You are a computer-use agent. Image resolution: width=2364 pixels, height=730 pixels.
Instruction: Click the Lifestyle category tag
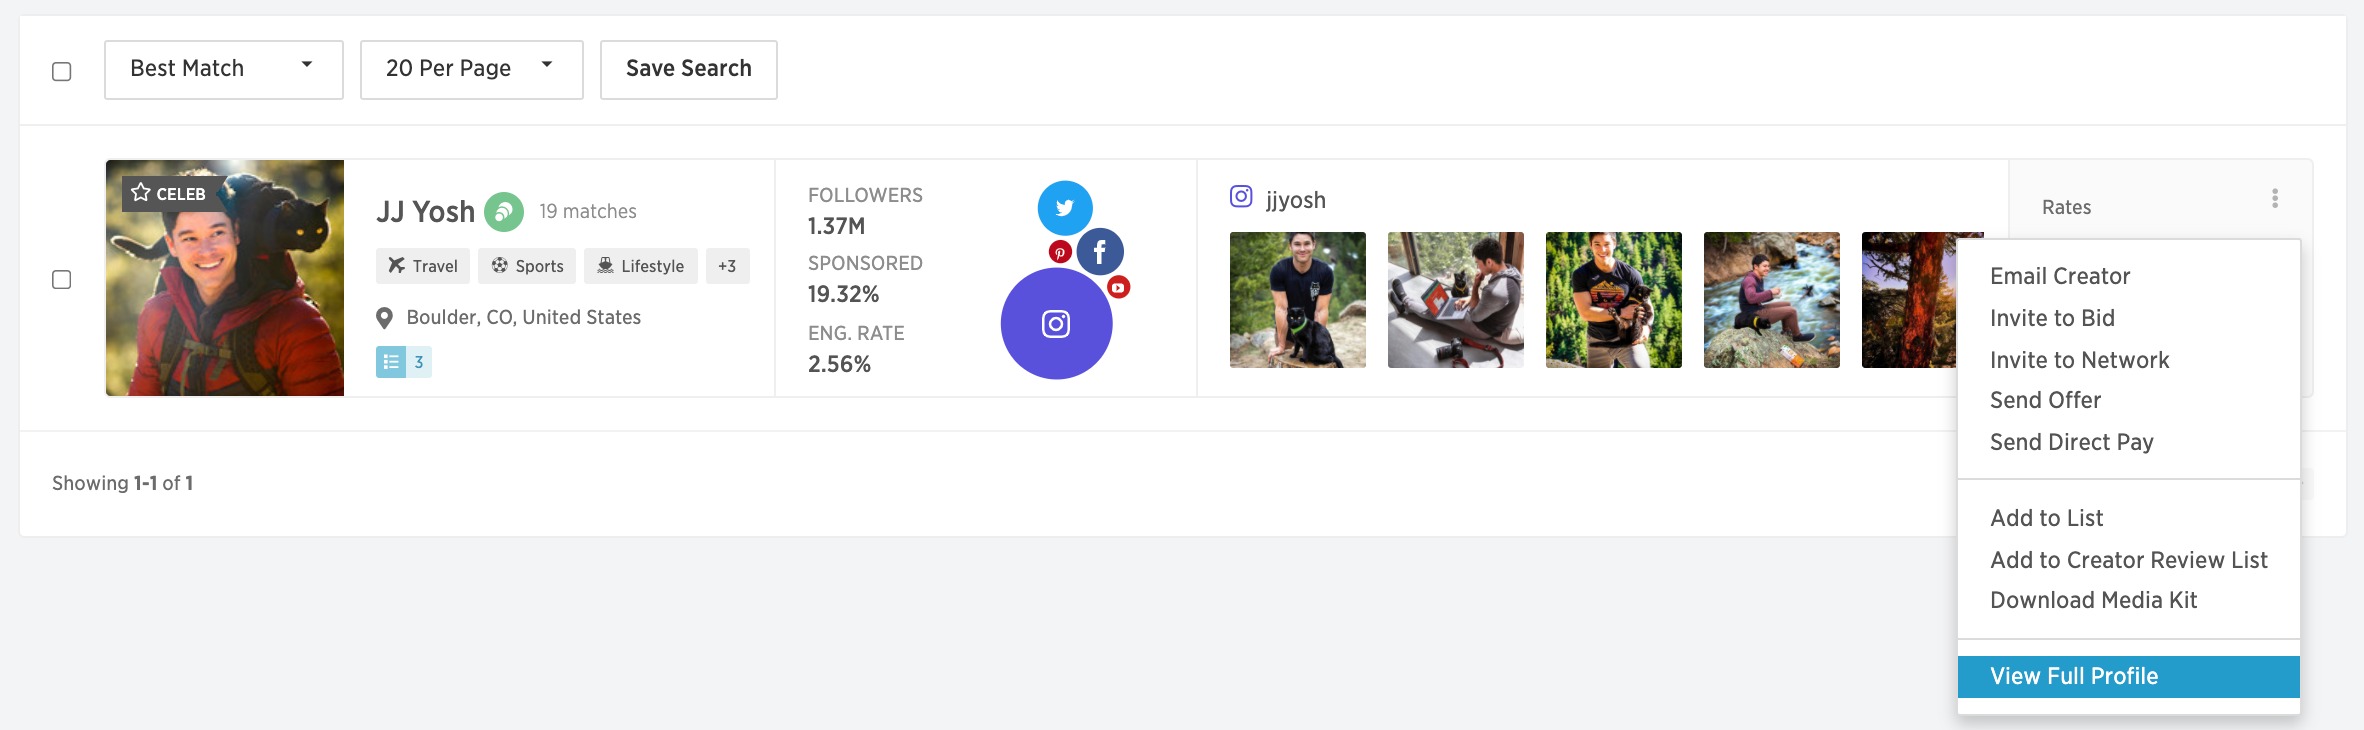pyautogui.click(x=641, y=266)
